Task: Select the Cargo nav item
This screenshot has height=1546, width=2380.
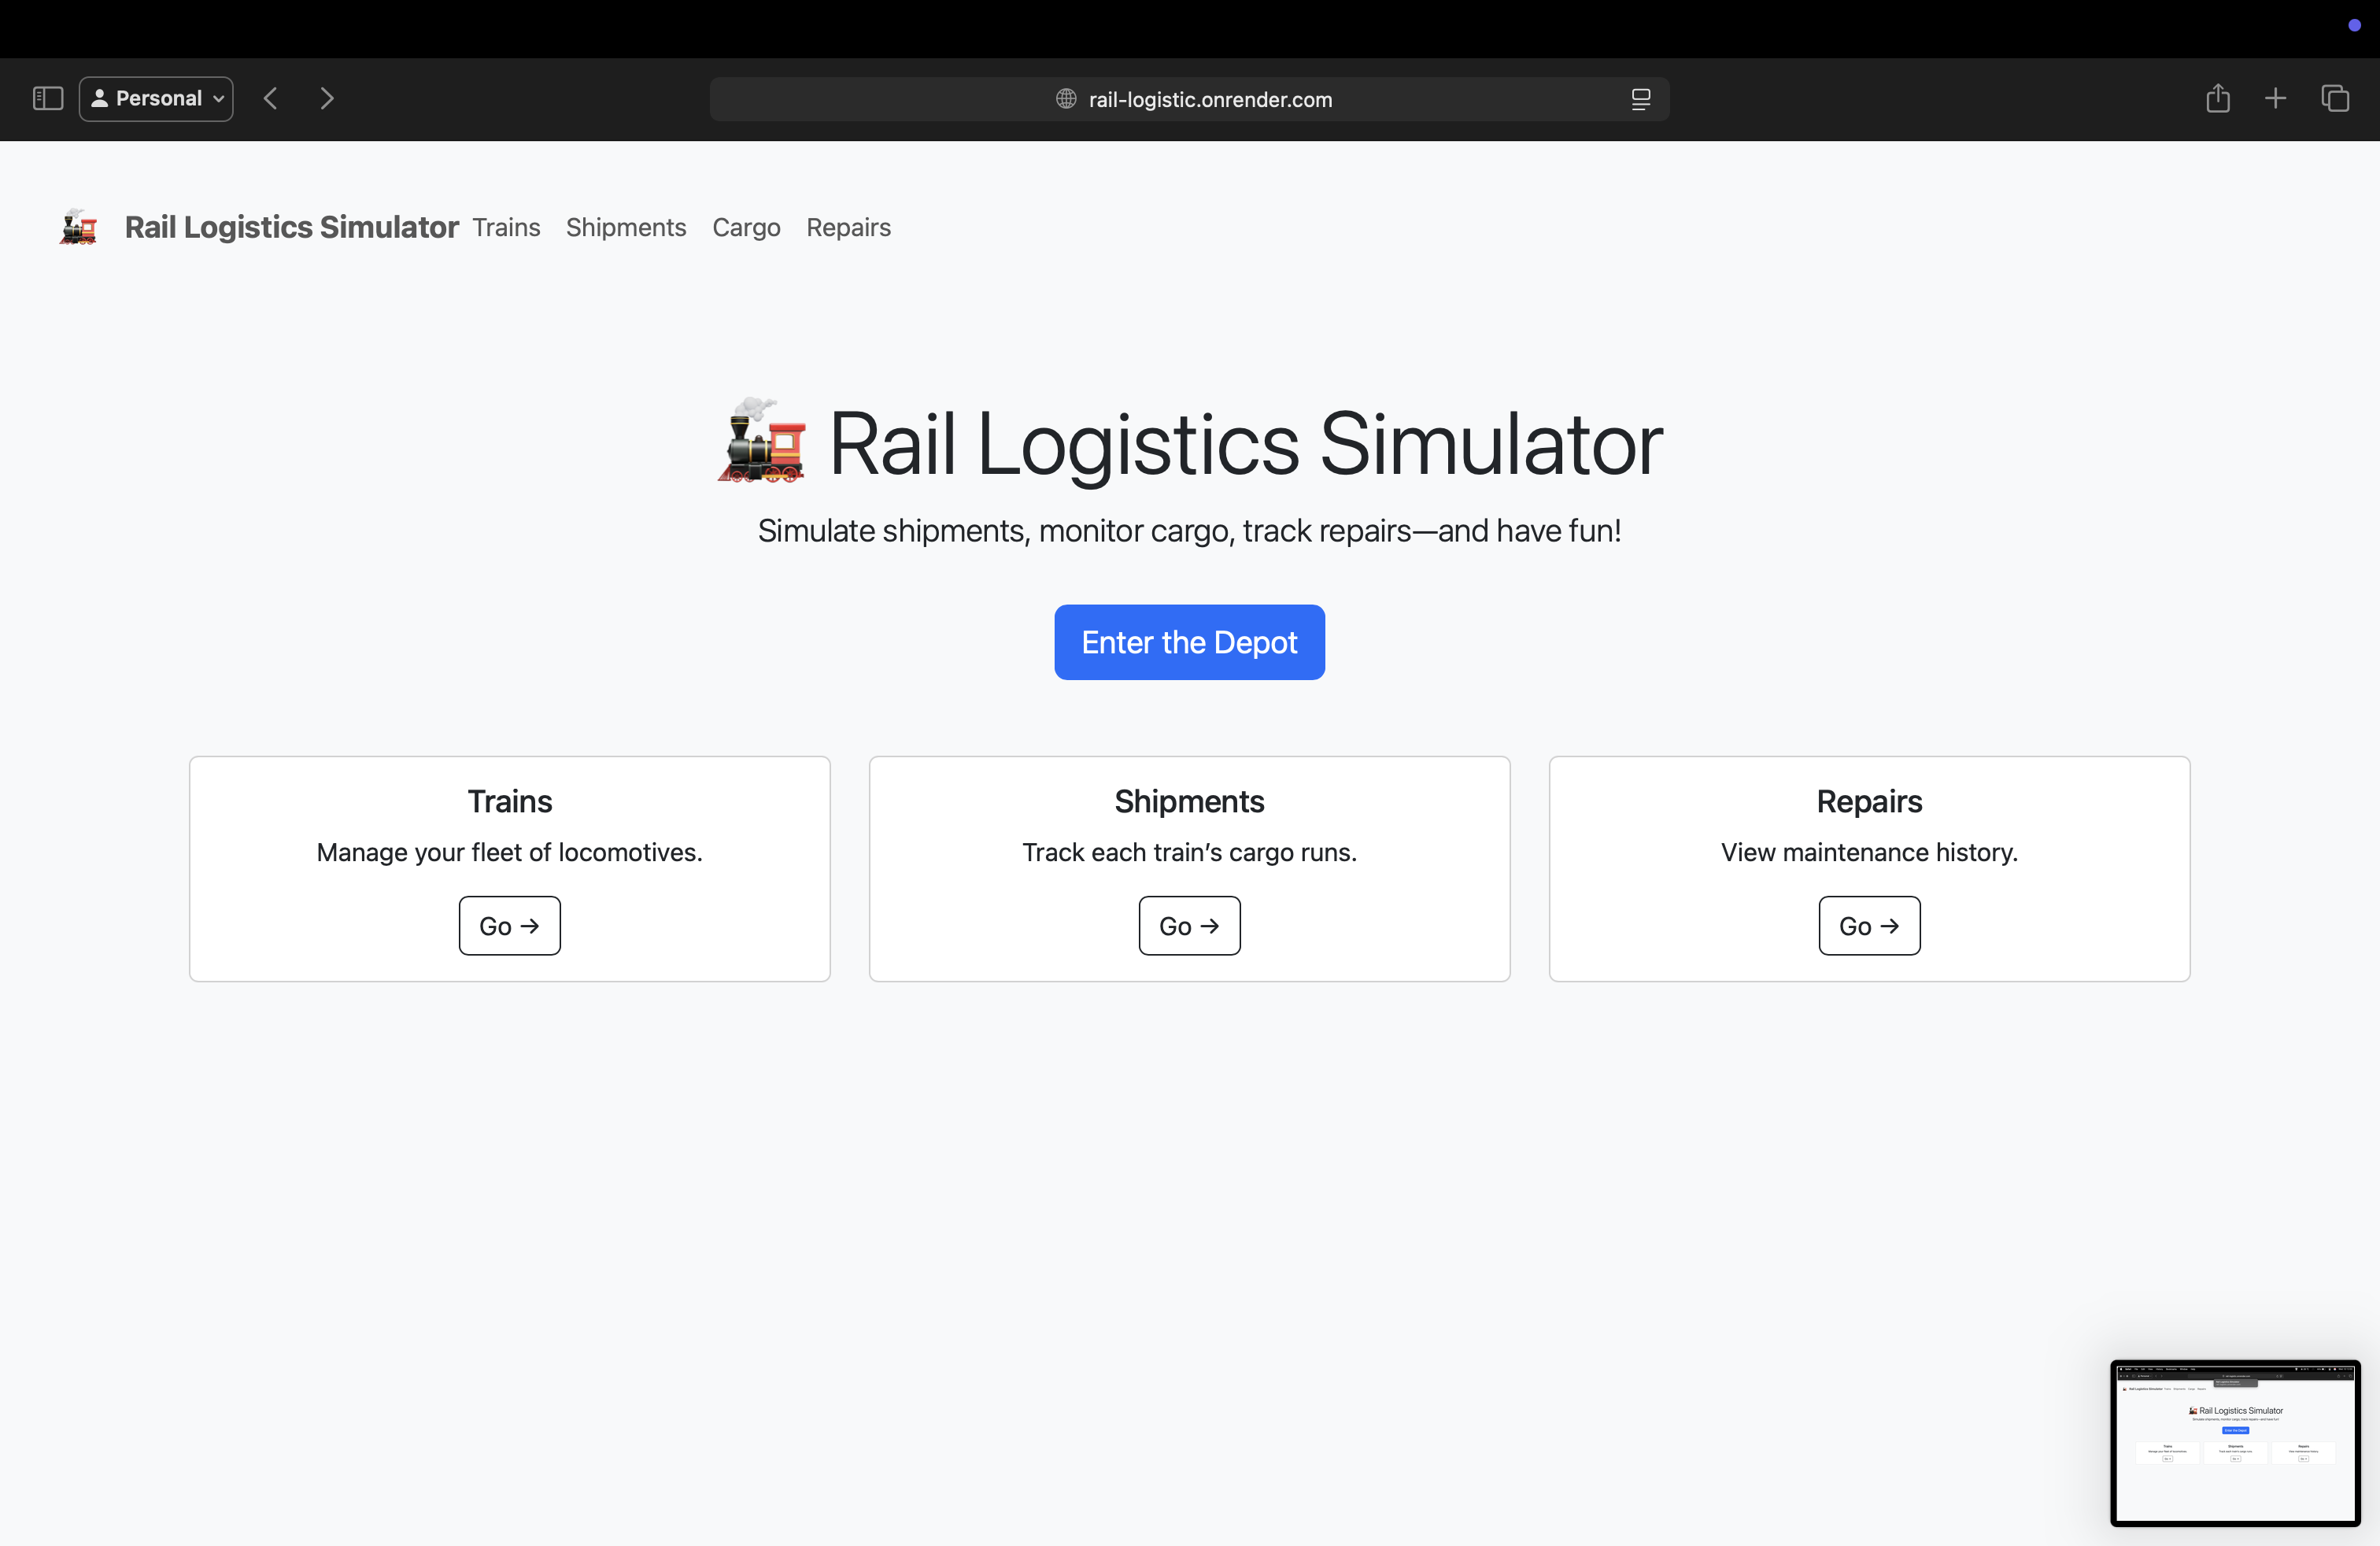Action: click(x=746, y=227)
